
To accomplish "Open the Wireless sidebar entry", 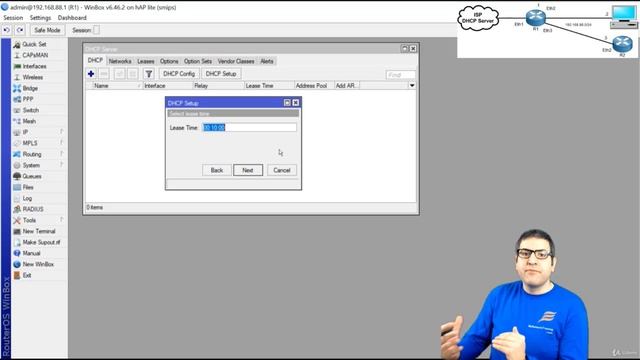I will (33, 77).
